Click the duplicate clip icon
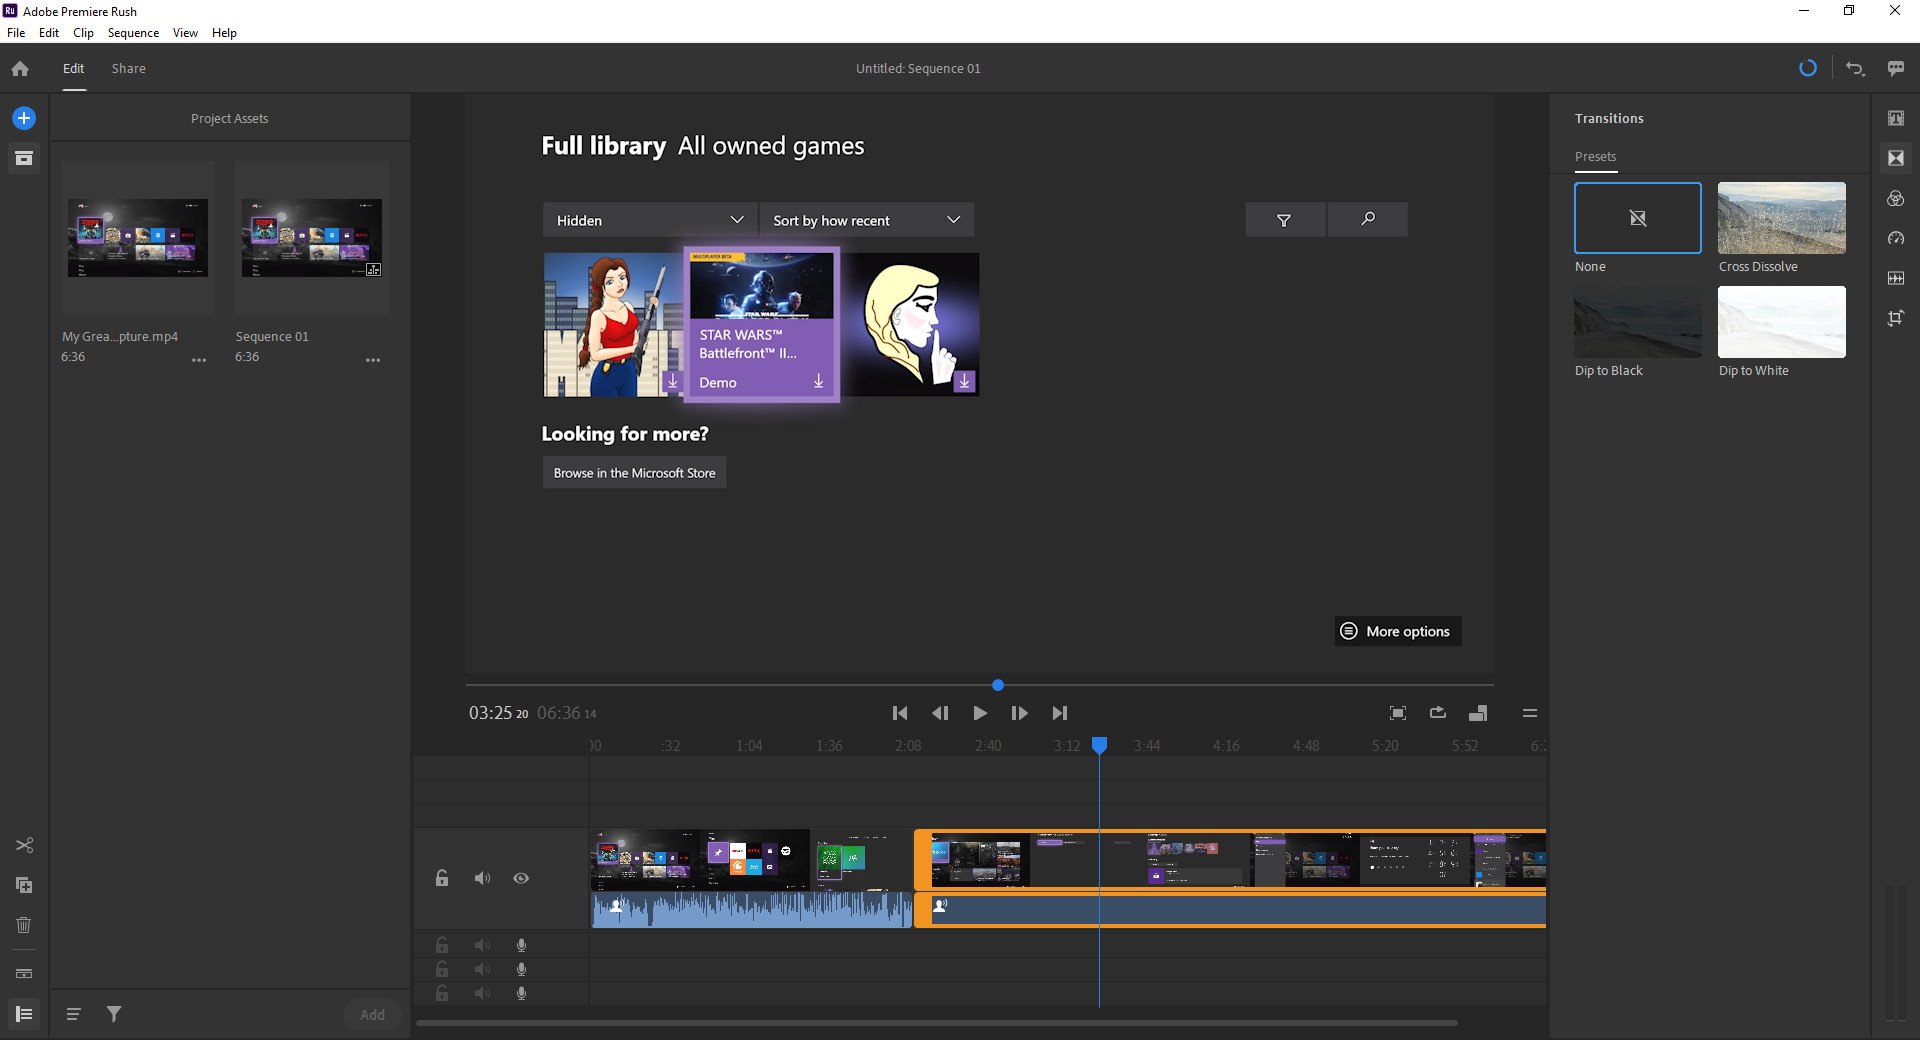 click(24, 886)
